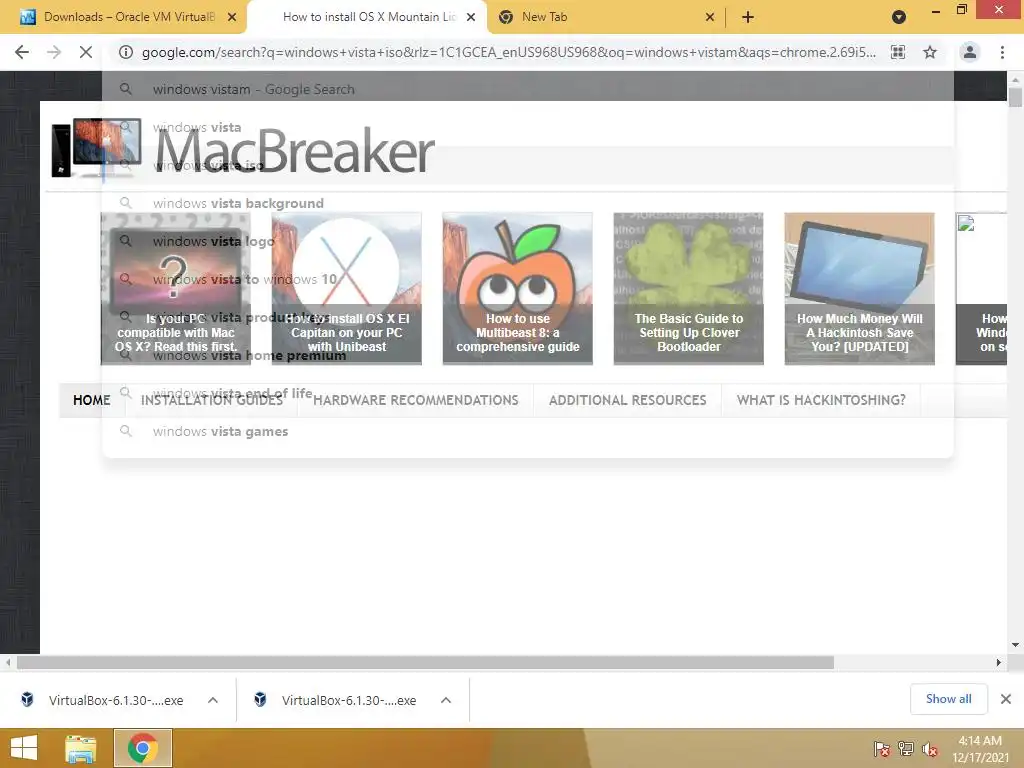The width and height of the screenshot is (1024, 768).
Task: Click the scroll right arrow on horizontal scrollbar
Action: [999, 662]
